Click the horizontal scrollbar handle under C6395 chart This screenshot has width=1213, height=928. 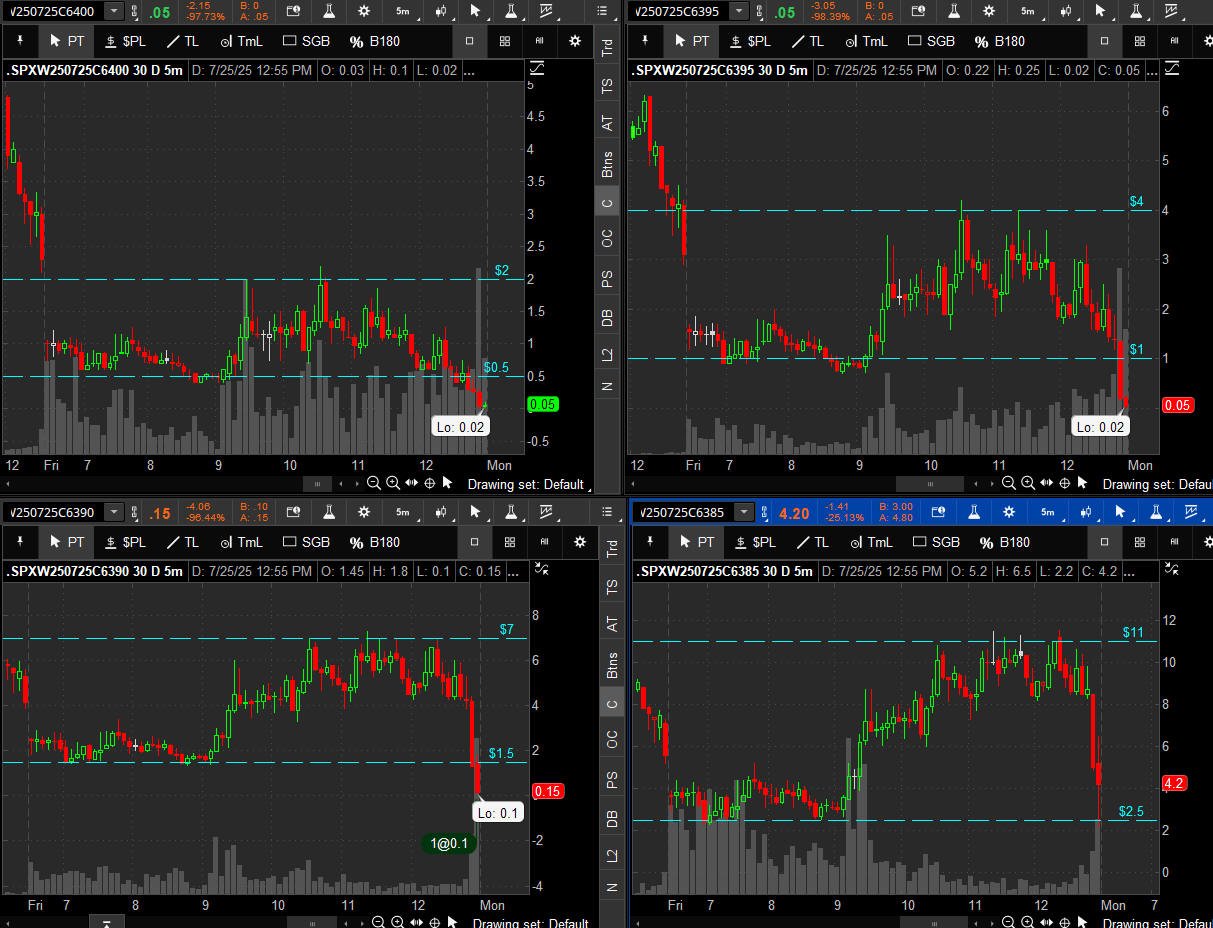931,484
